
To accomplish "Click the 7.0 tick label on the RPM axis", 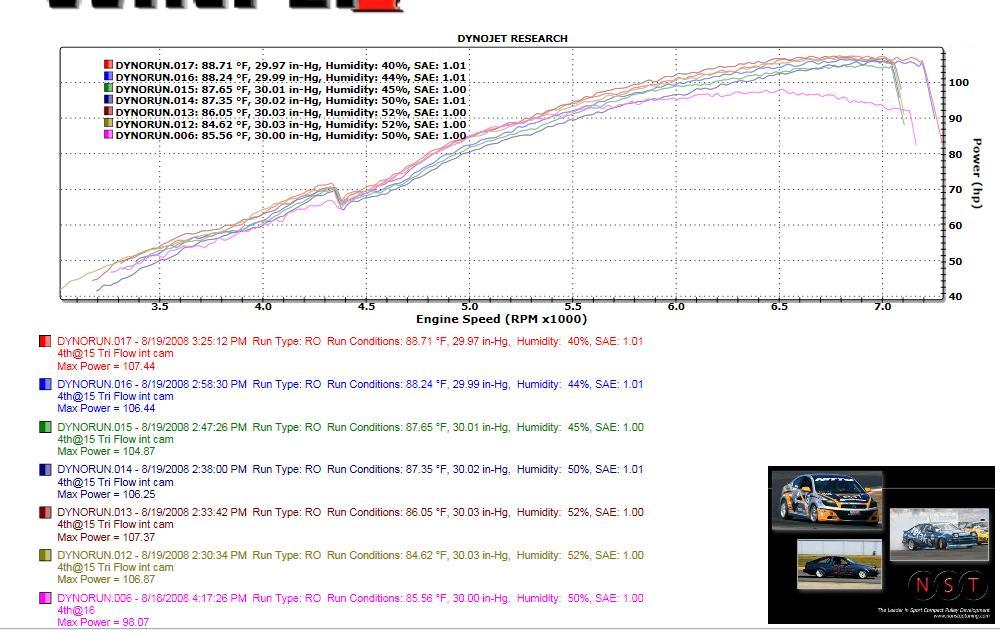I will pyautogui.click(x=882, y=306).
